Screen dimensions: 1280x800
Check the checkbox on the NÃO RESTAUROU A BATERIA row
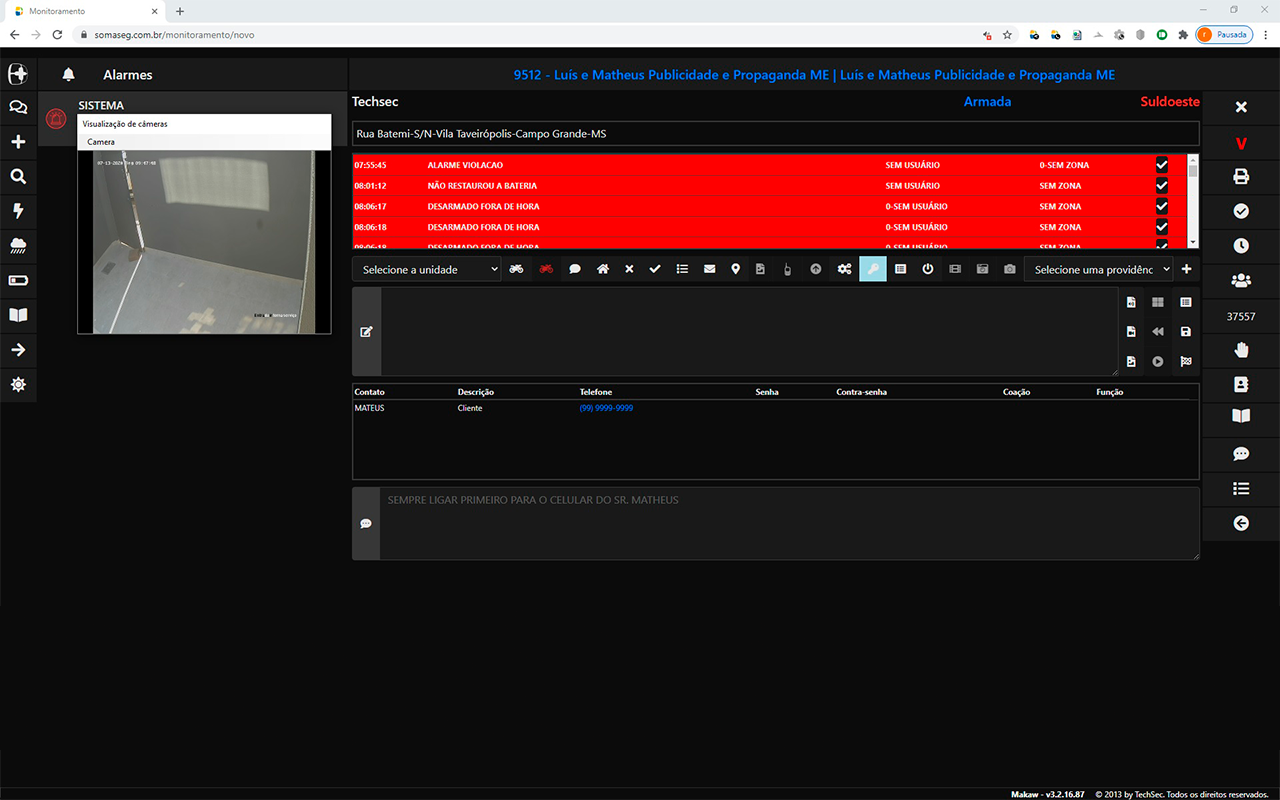1161,185
